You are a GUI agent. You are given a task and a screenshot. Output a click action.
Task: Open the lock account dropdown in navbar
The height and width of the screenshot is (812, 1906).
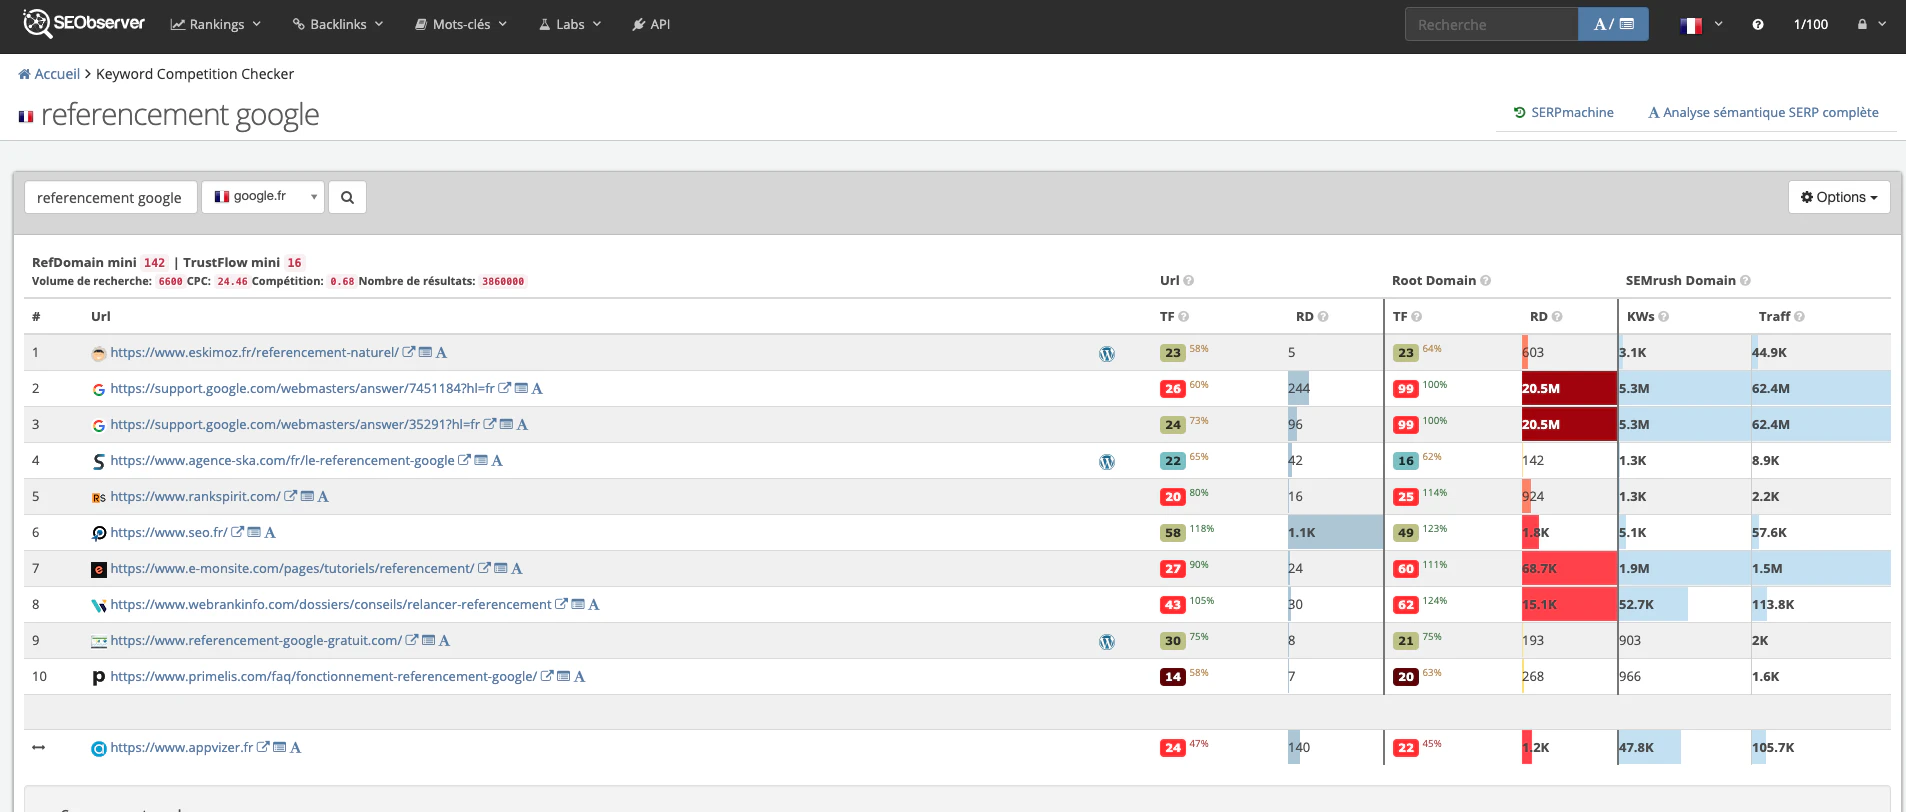point(1872,24)
